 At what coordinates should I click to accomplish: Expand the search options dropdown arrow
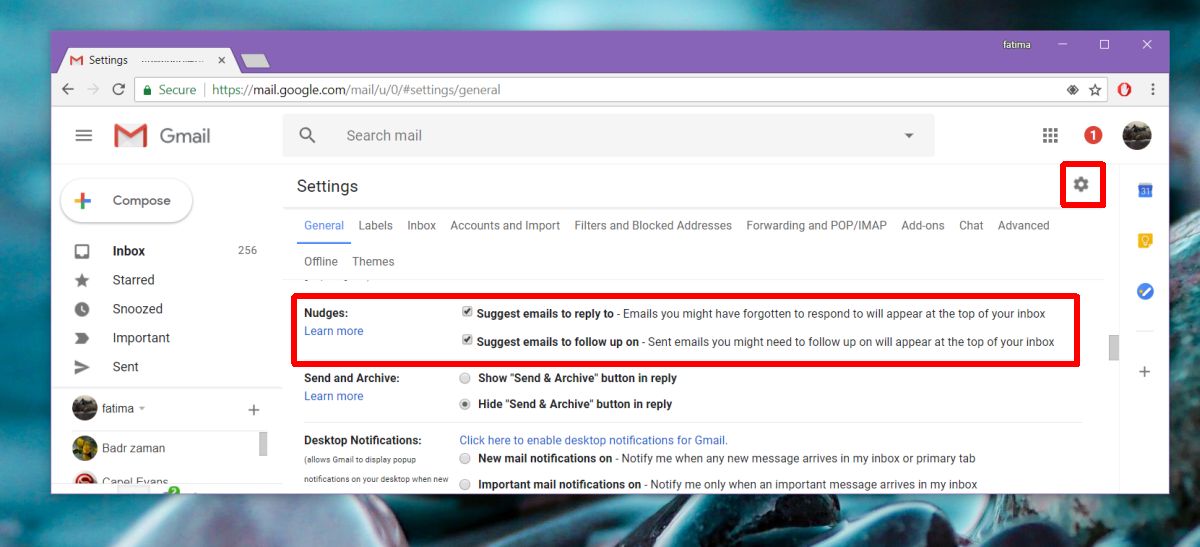point(909,136)
